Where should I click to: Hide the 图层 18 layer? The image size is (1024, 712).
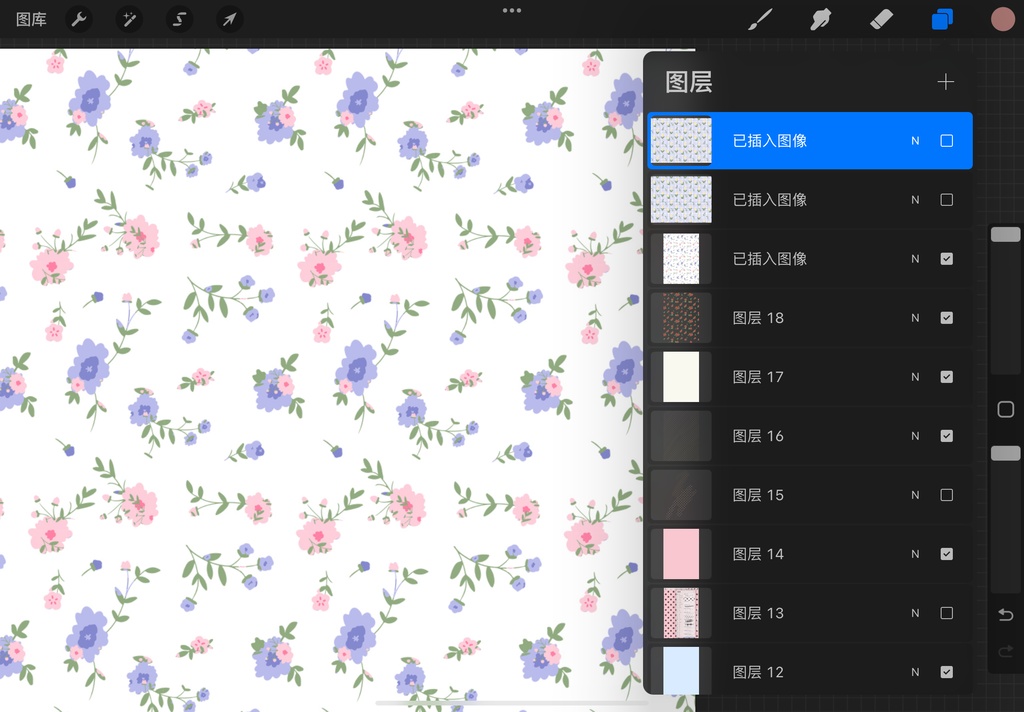click(x=946, y=317)
